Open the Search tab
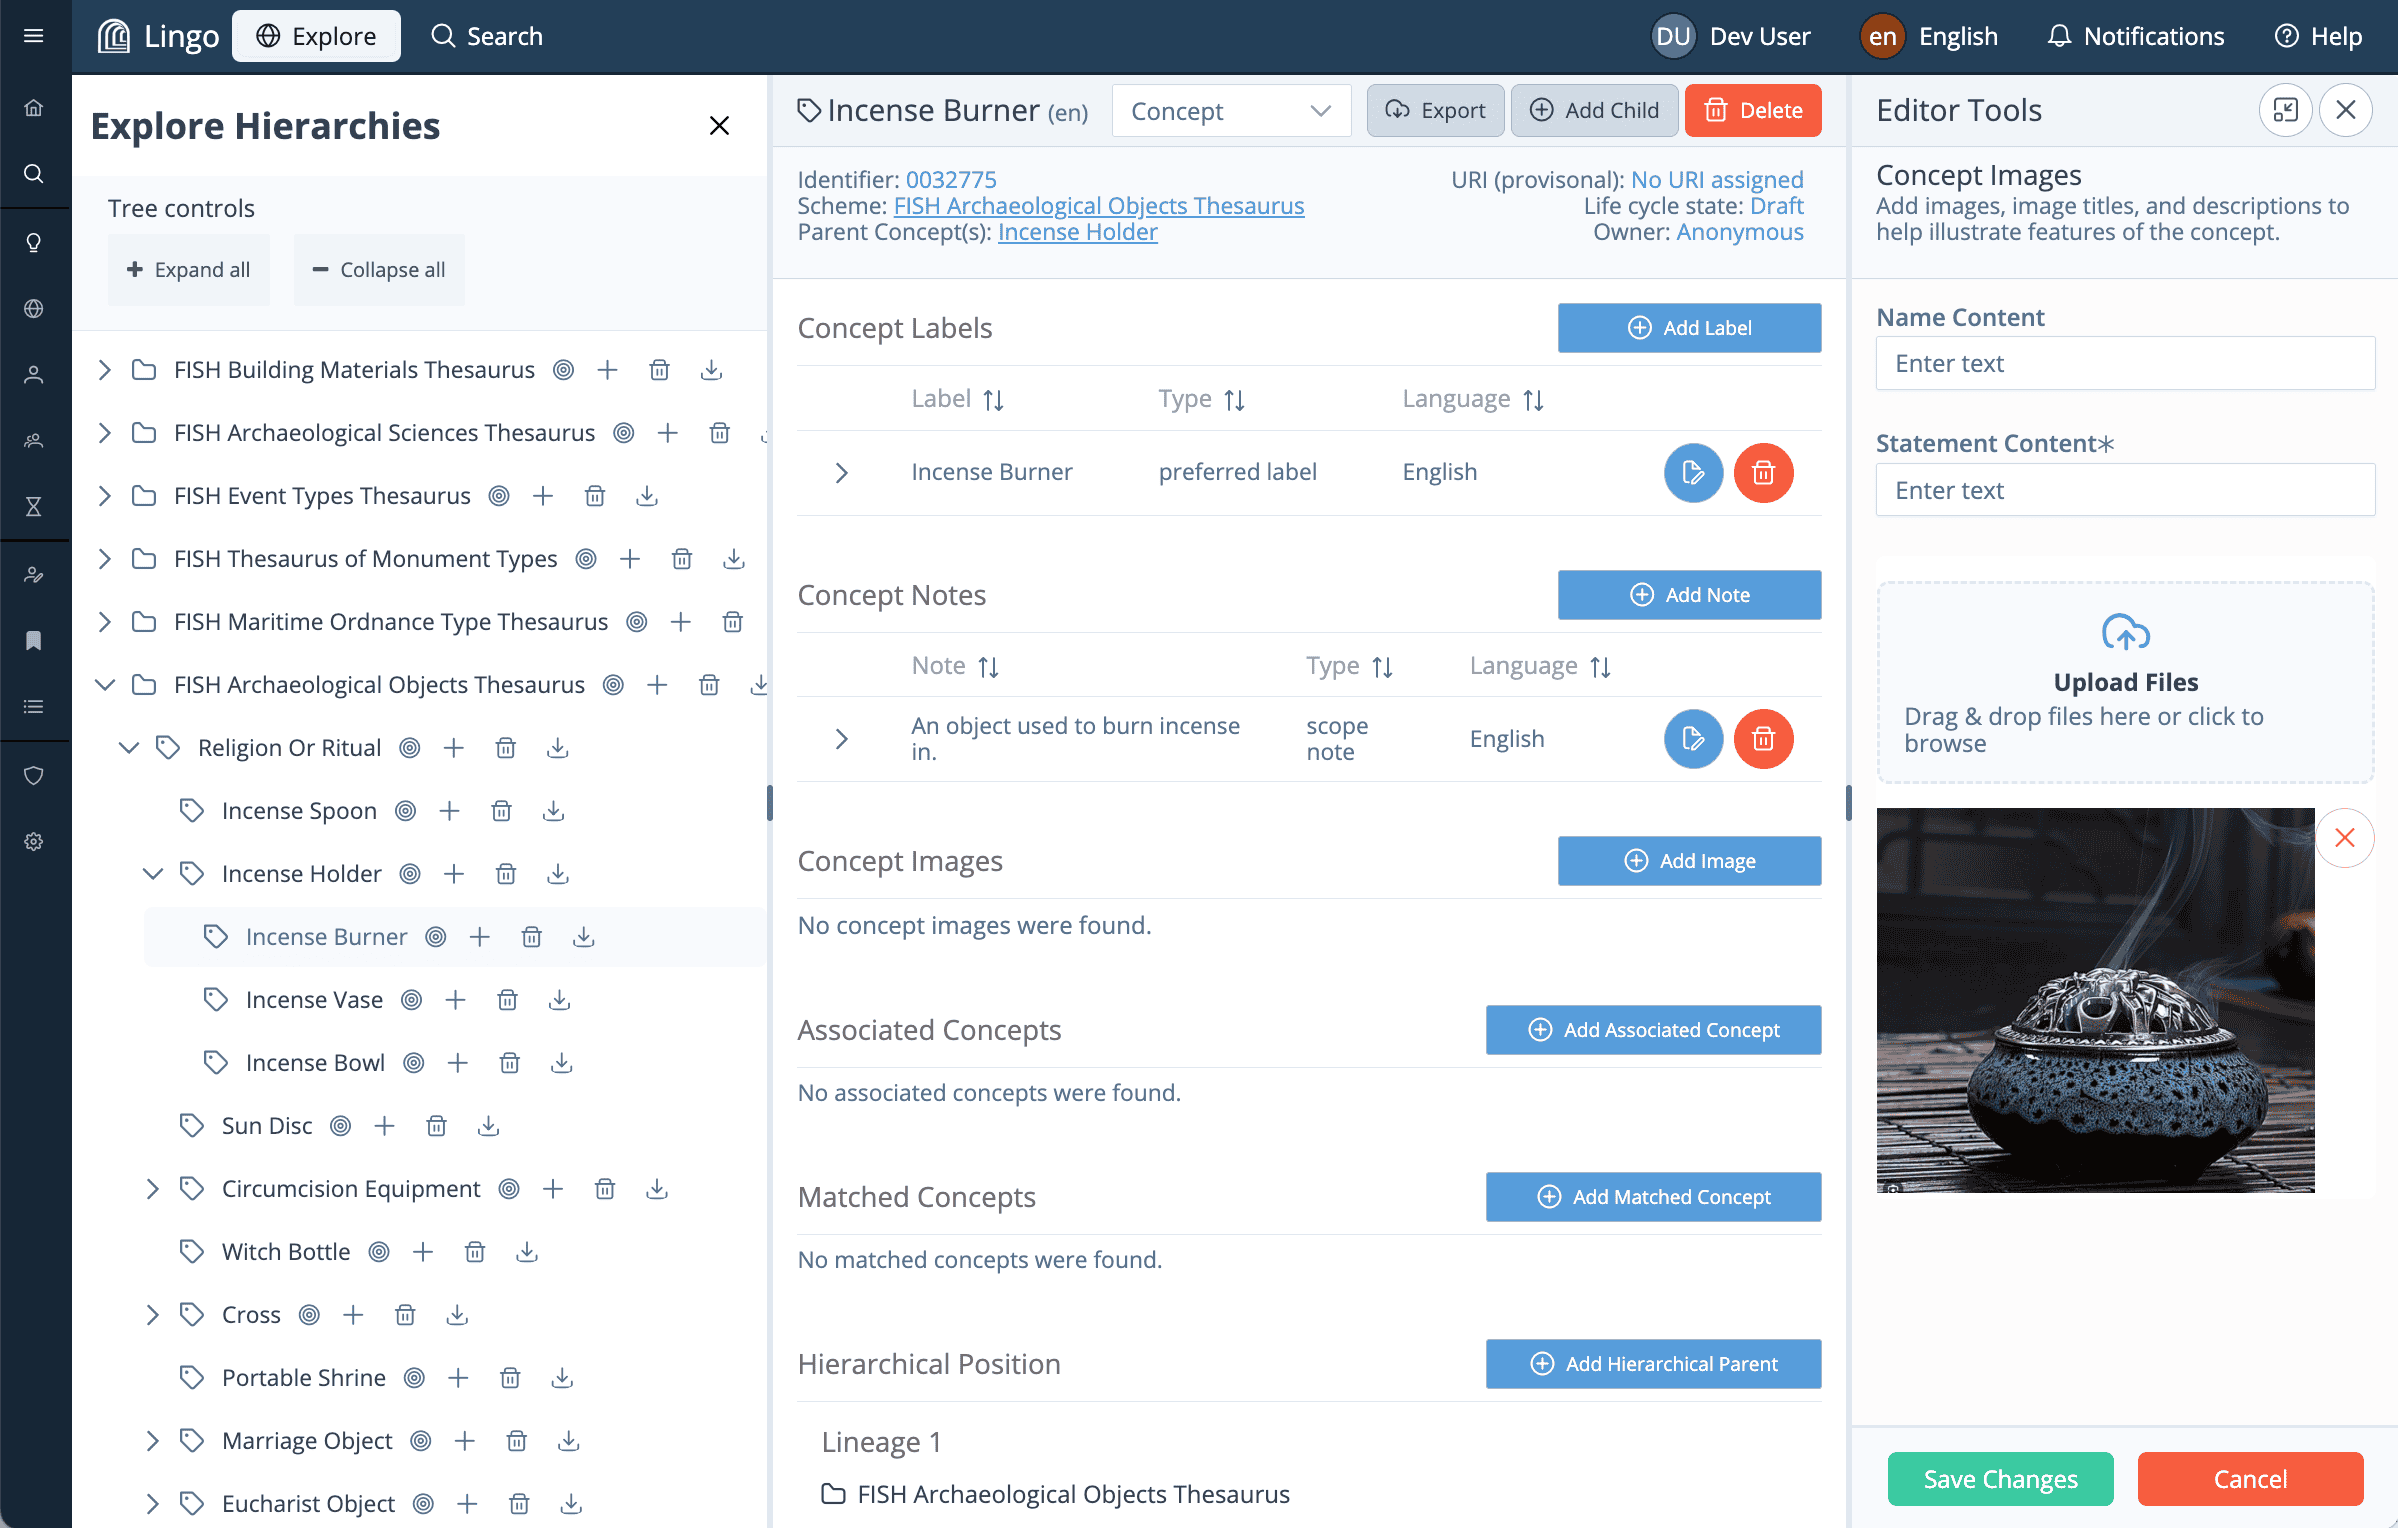The width and height of the screenshot is (2398, 1528). click(487, 36)
